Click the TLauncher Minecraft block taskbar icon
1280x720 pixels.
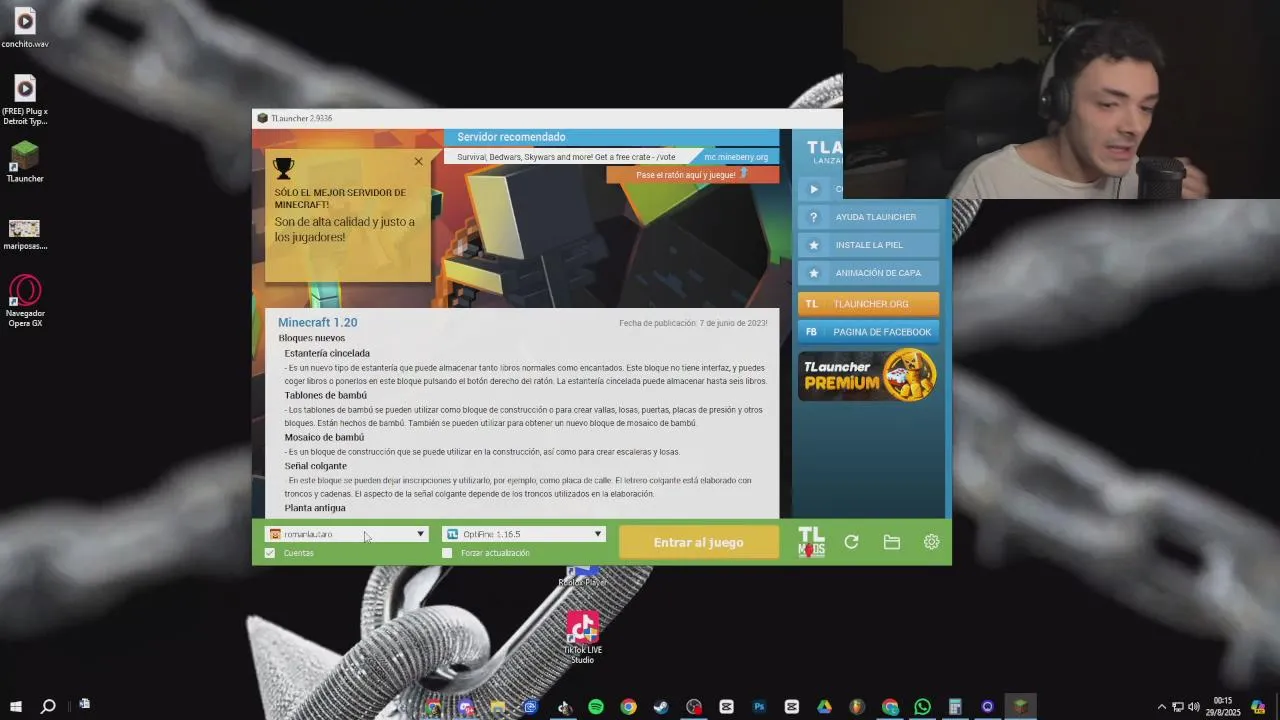tap(1020, 707)
